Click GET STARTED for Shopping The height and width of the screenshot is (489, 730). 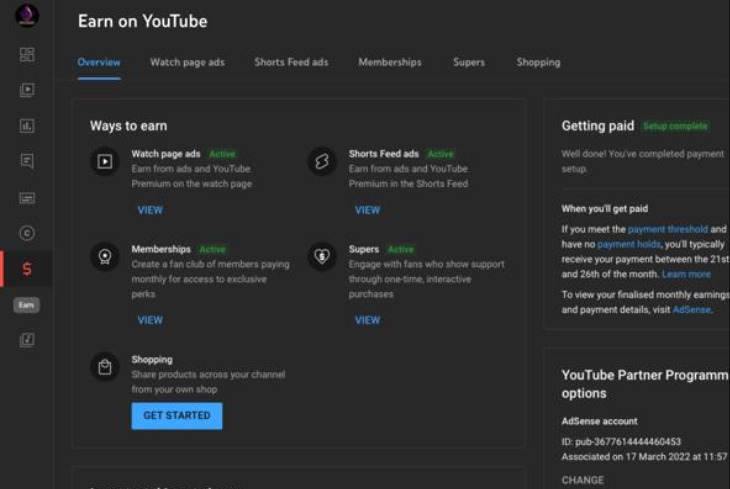[x=177, y=416]
